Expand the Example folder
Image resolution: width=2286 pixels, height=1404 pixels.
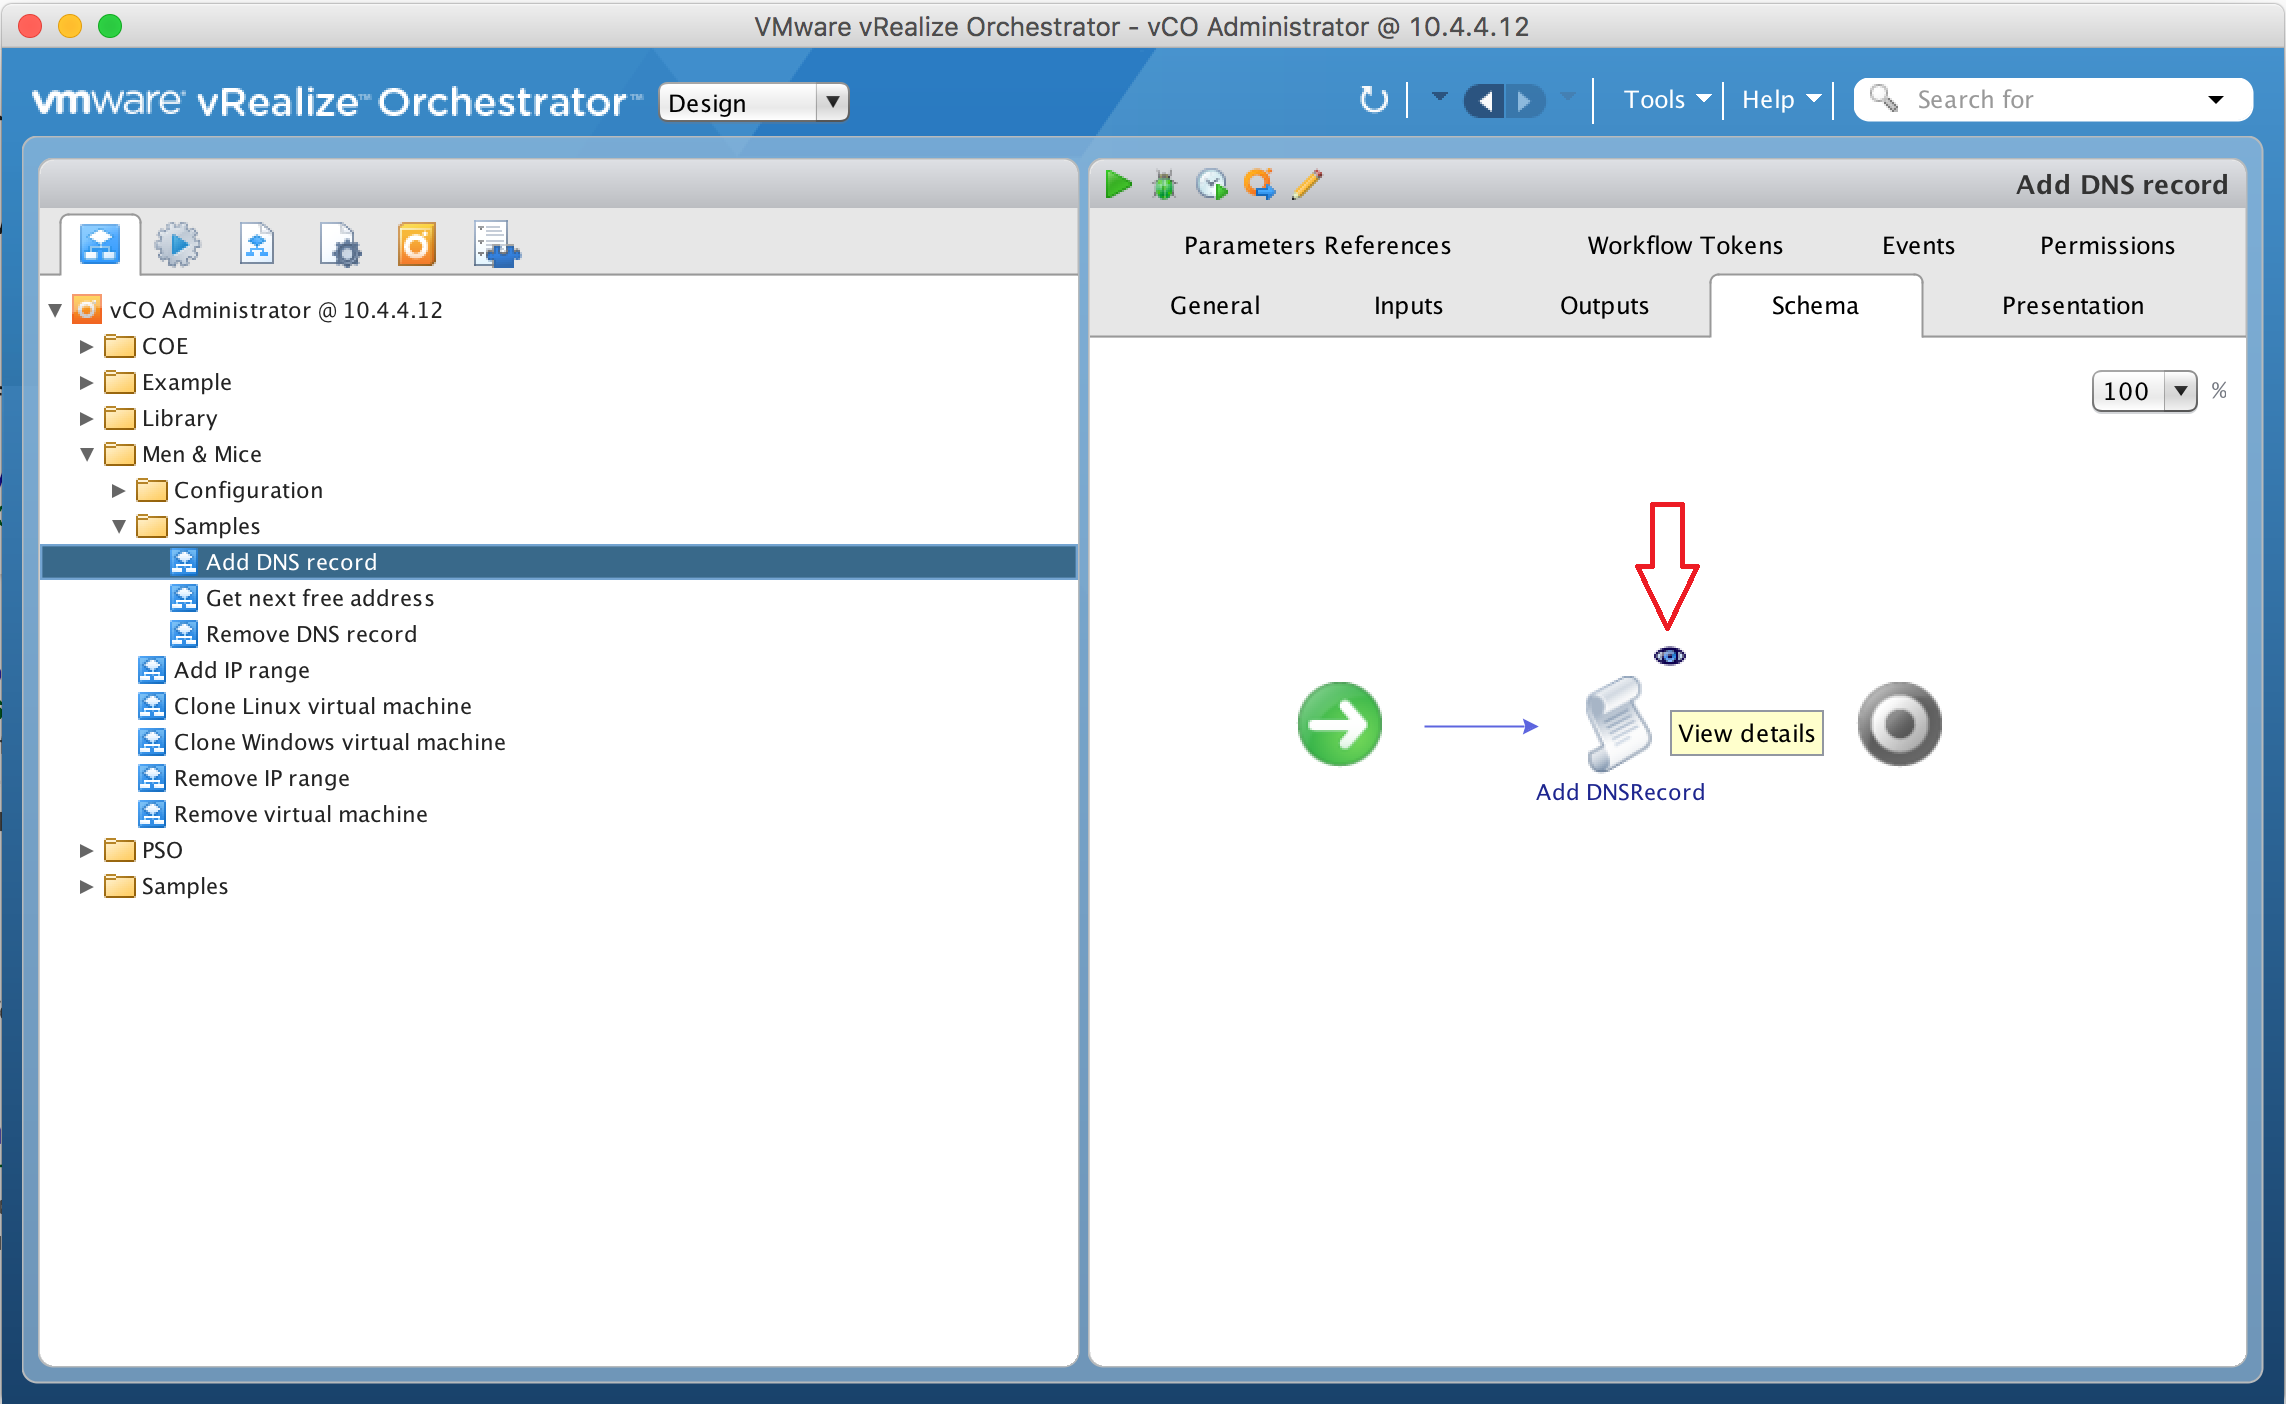pos(87,382)
